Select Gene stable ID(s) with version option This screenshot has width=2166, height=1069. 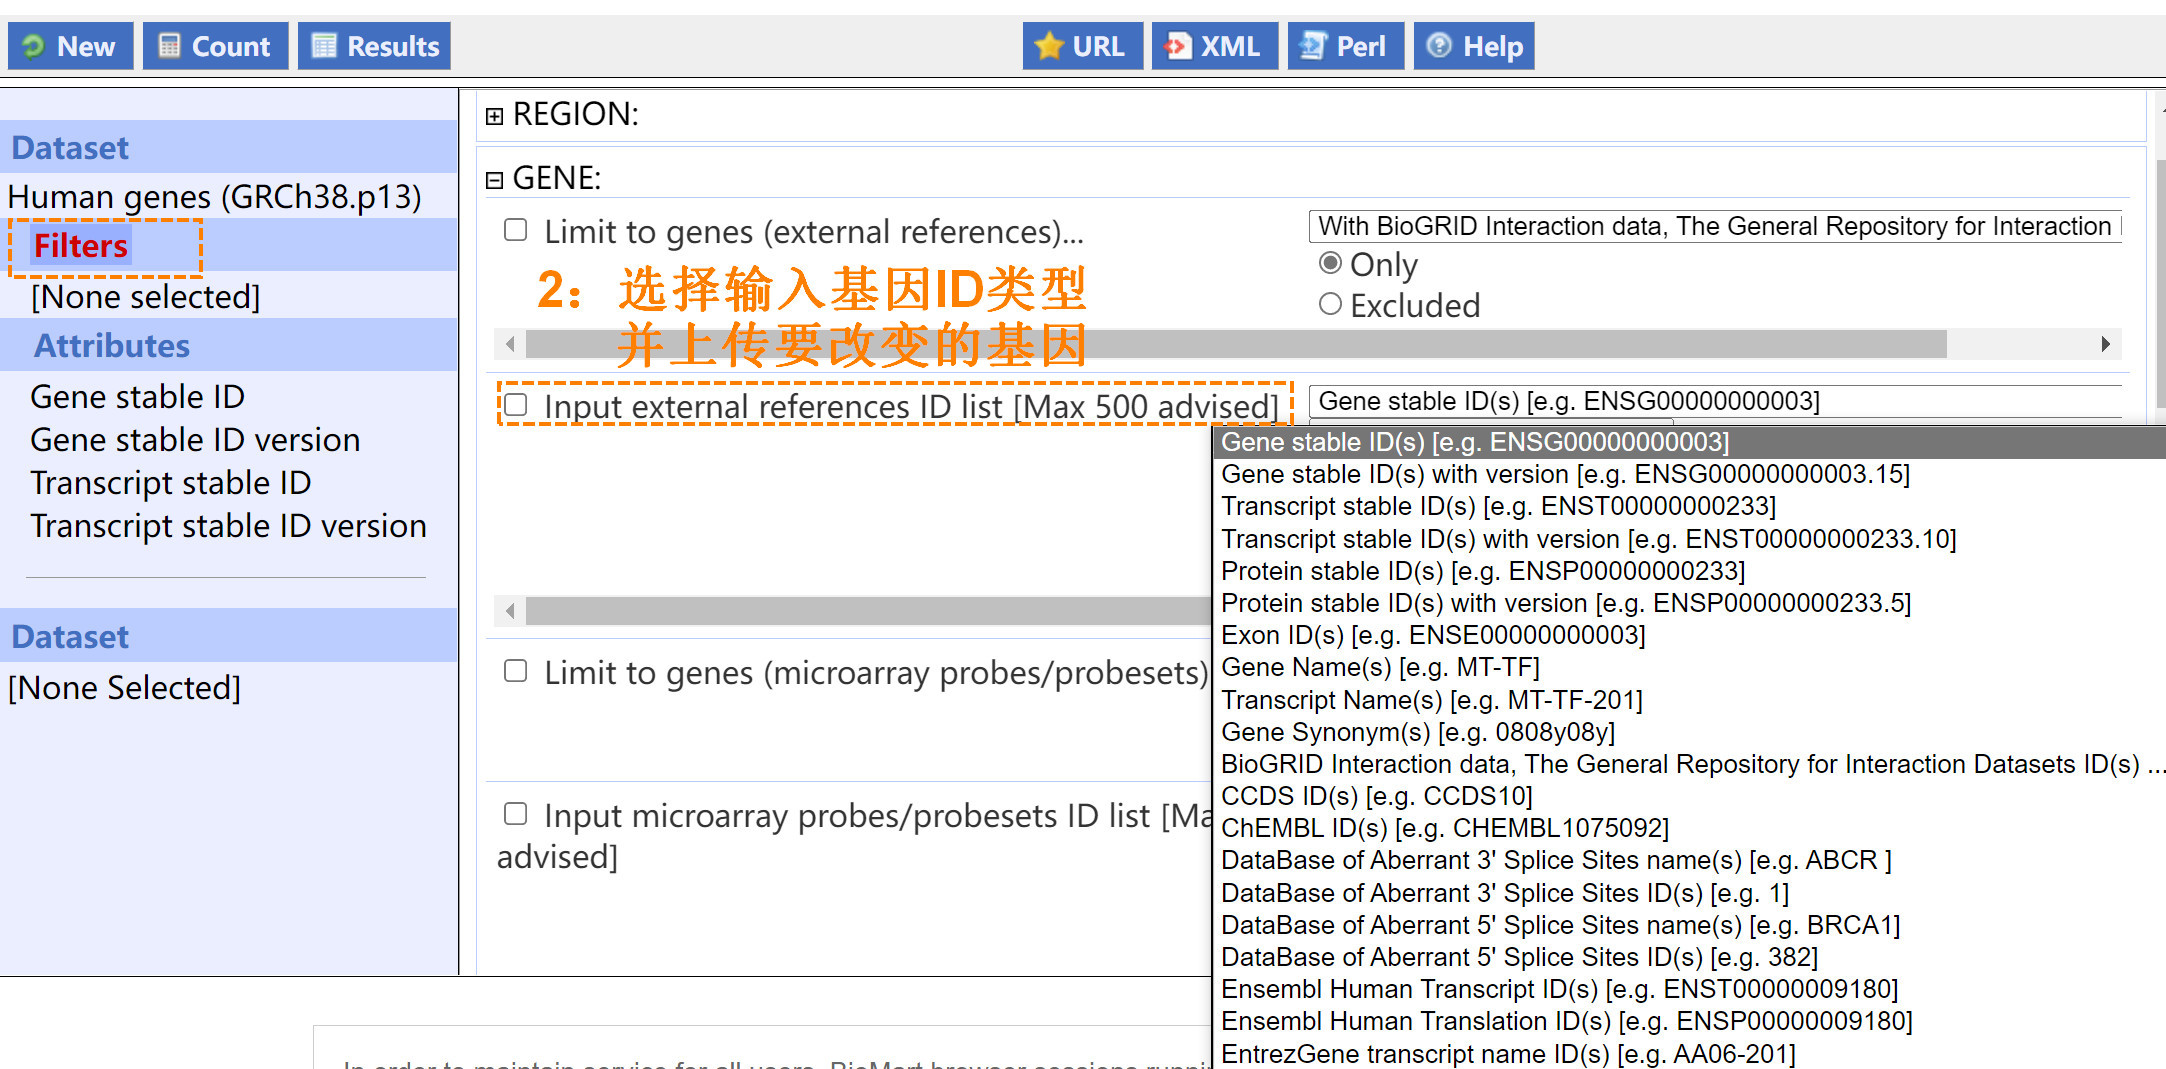pyautogui.click(x=1689, y=474)
